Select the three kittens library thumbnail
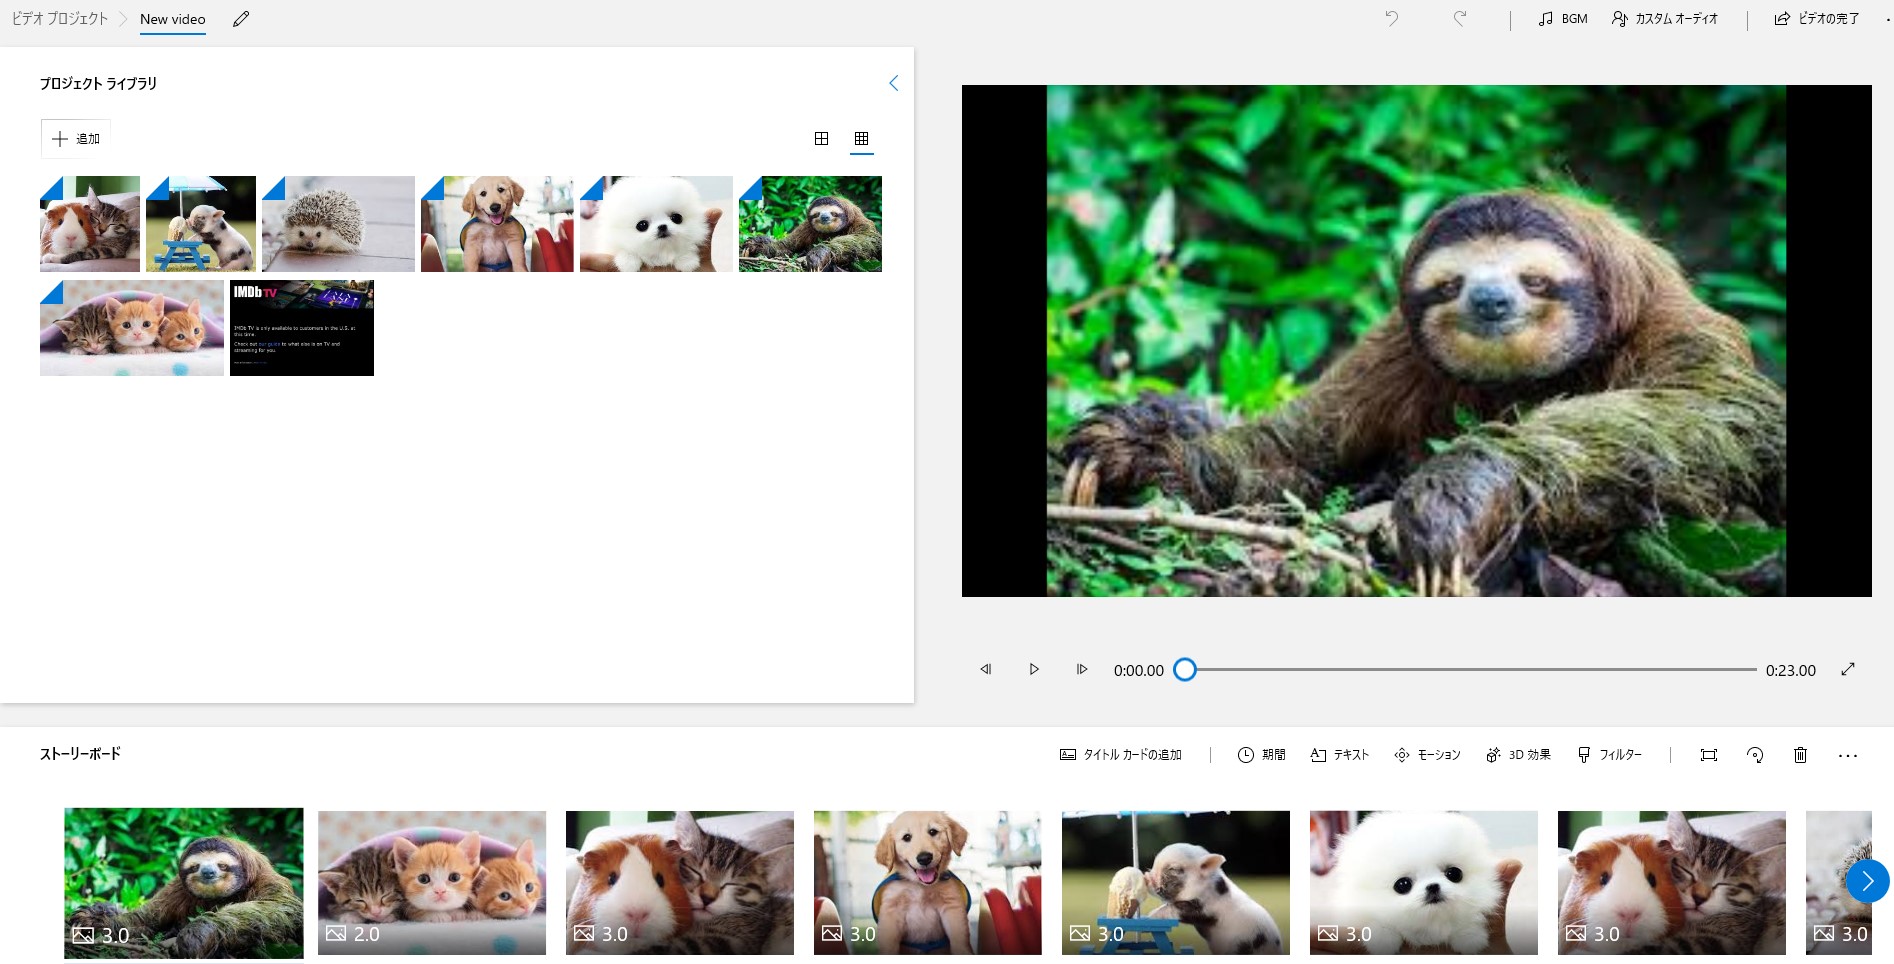The height and width of the screenshot is (964, 1894). click(x=132, y=328)
